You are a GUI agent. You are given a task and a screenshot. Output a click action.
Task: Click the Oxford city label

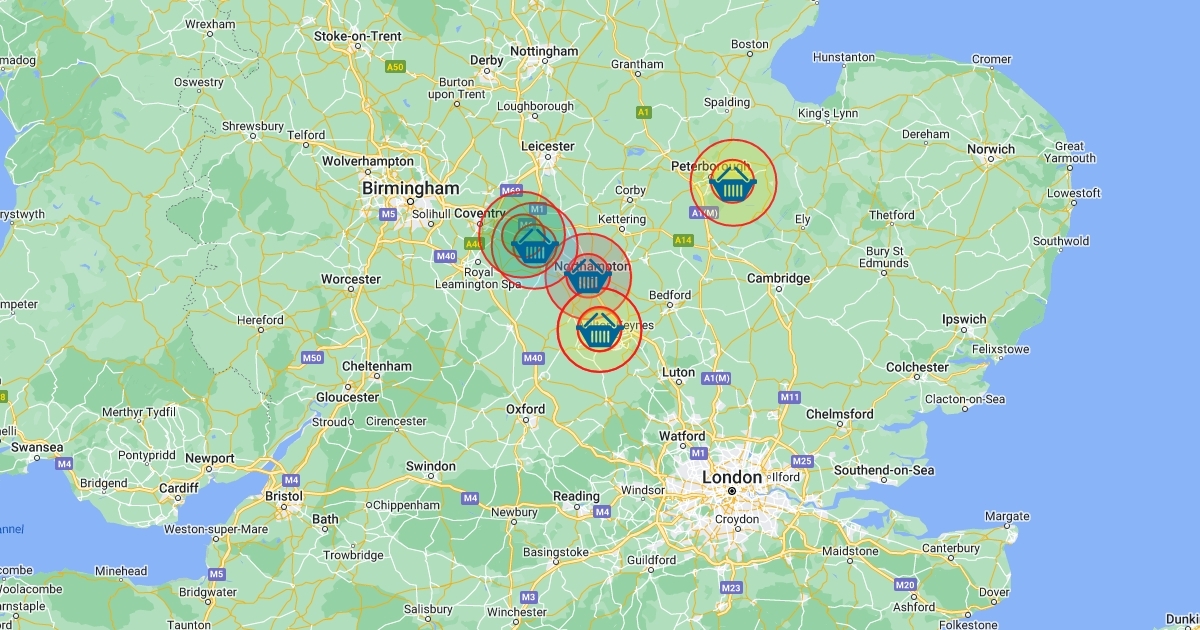tap(526, 409)
